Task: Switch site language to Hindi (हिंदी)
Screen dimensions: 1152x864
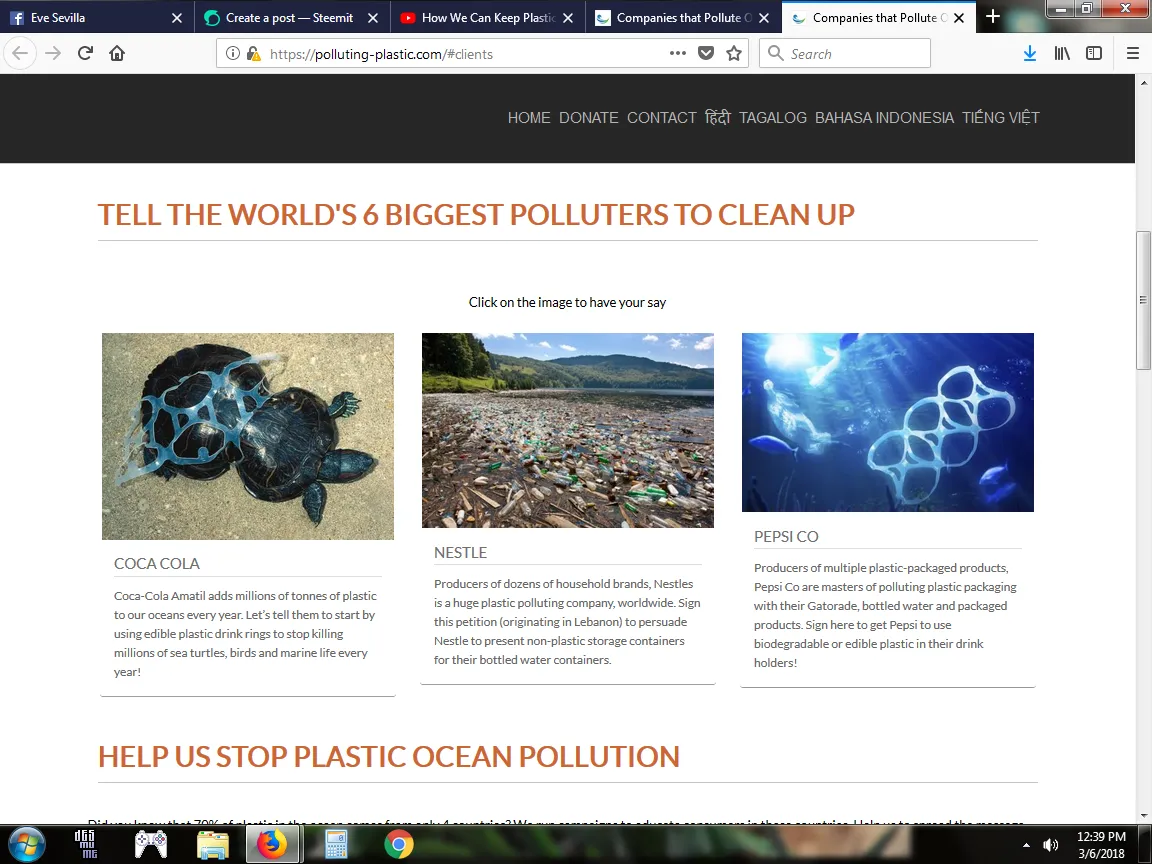Action: (718, 118)
